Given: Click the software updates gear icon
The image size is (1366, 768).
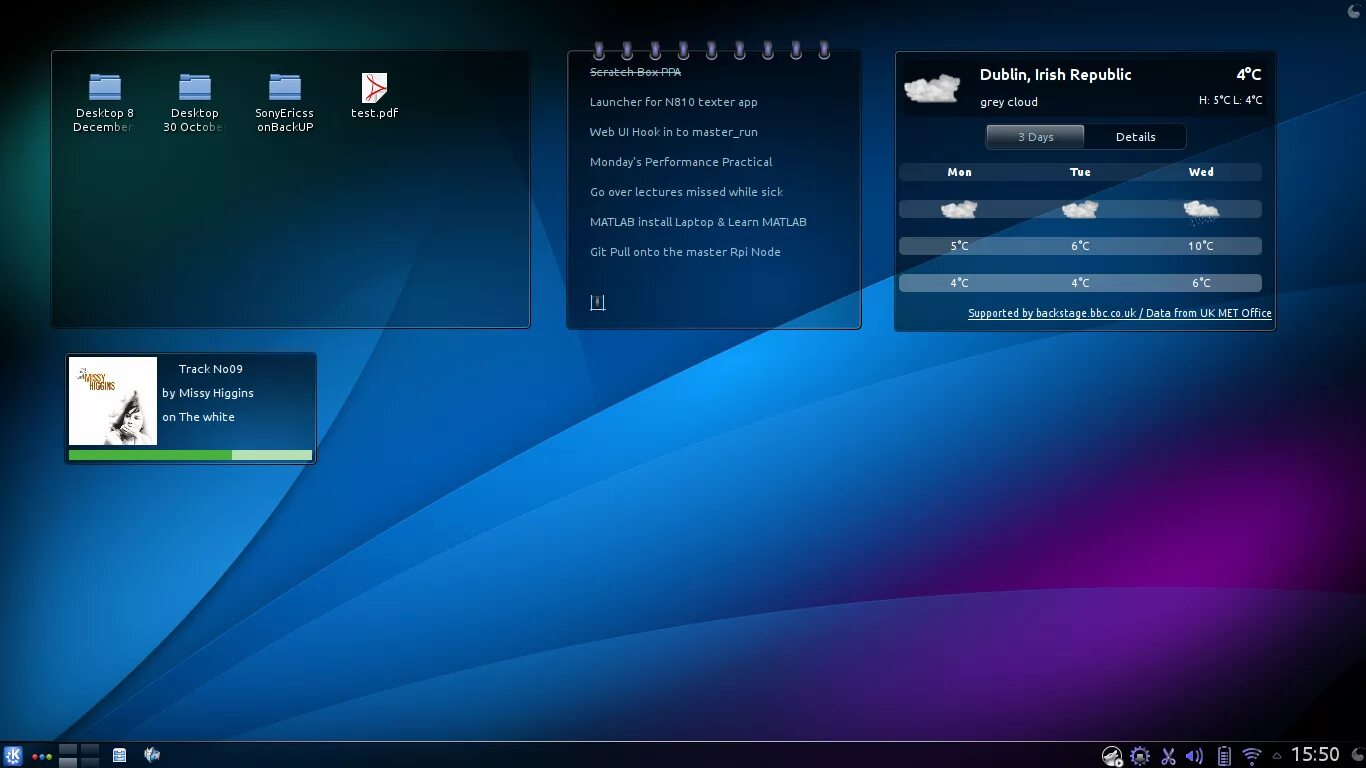Looking at the screenshot, I should [1140, 754].
